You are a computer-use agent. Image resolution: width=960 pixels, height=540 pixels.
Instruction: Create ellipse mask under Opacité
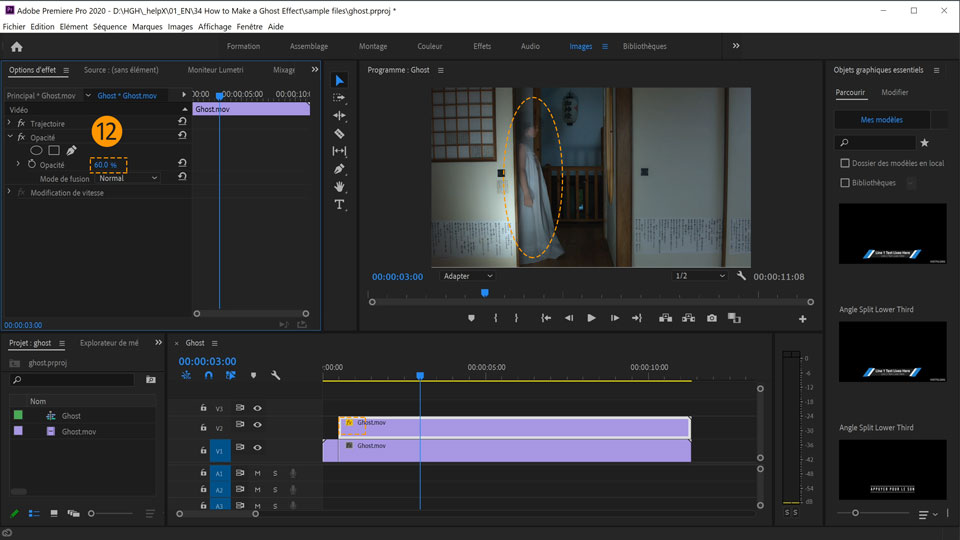(x=37, y=151)
